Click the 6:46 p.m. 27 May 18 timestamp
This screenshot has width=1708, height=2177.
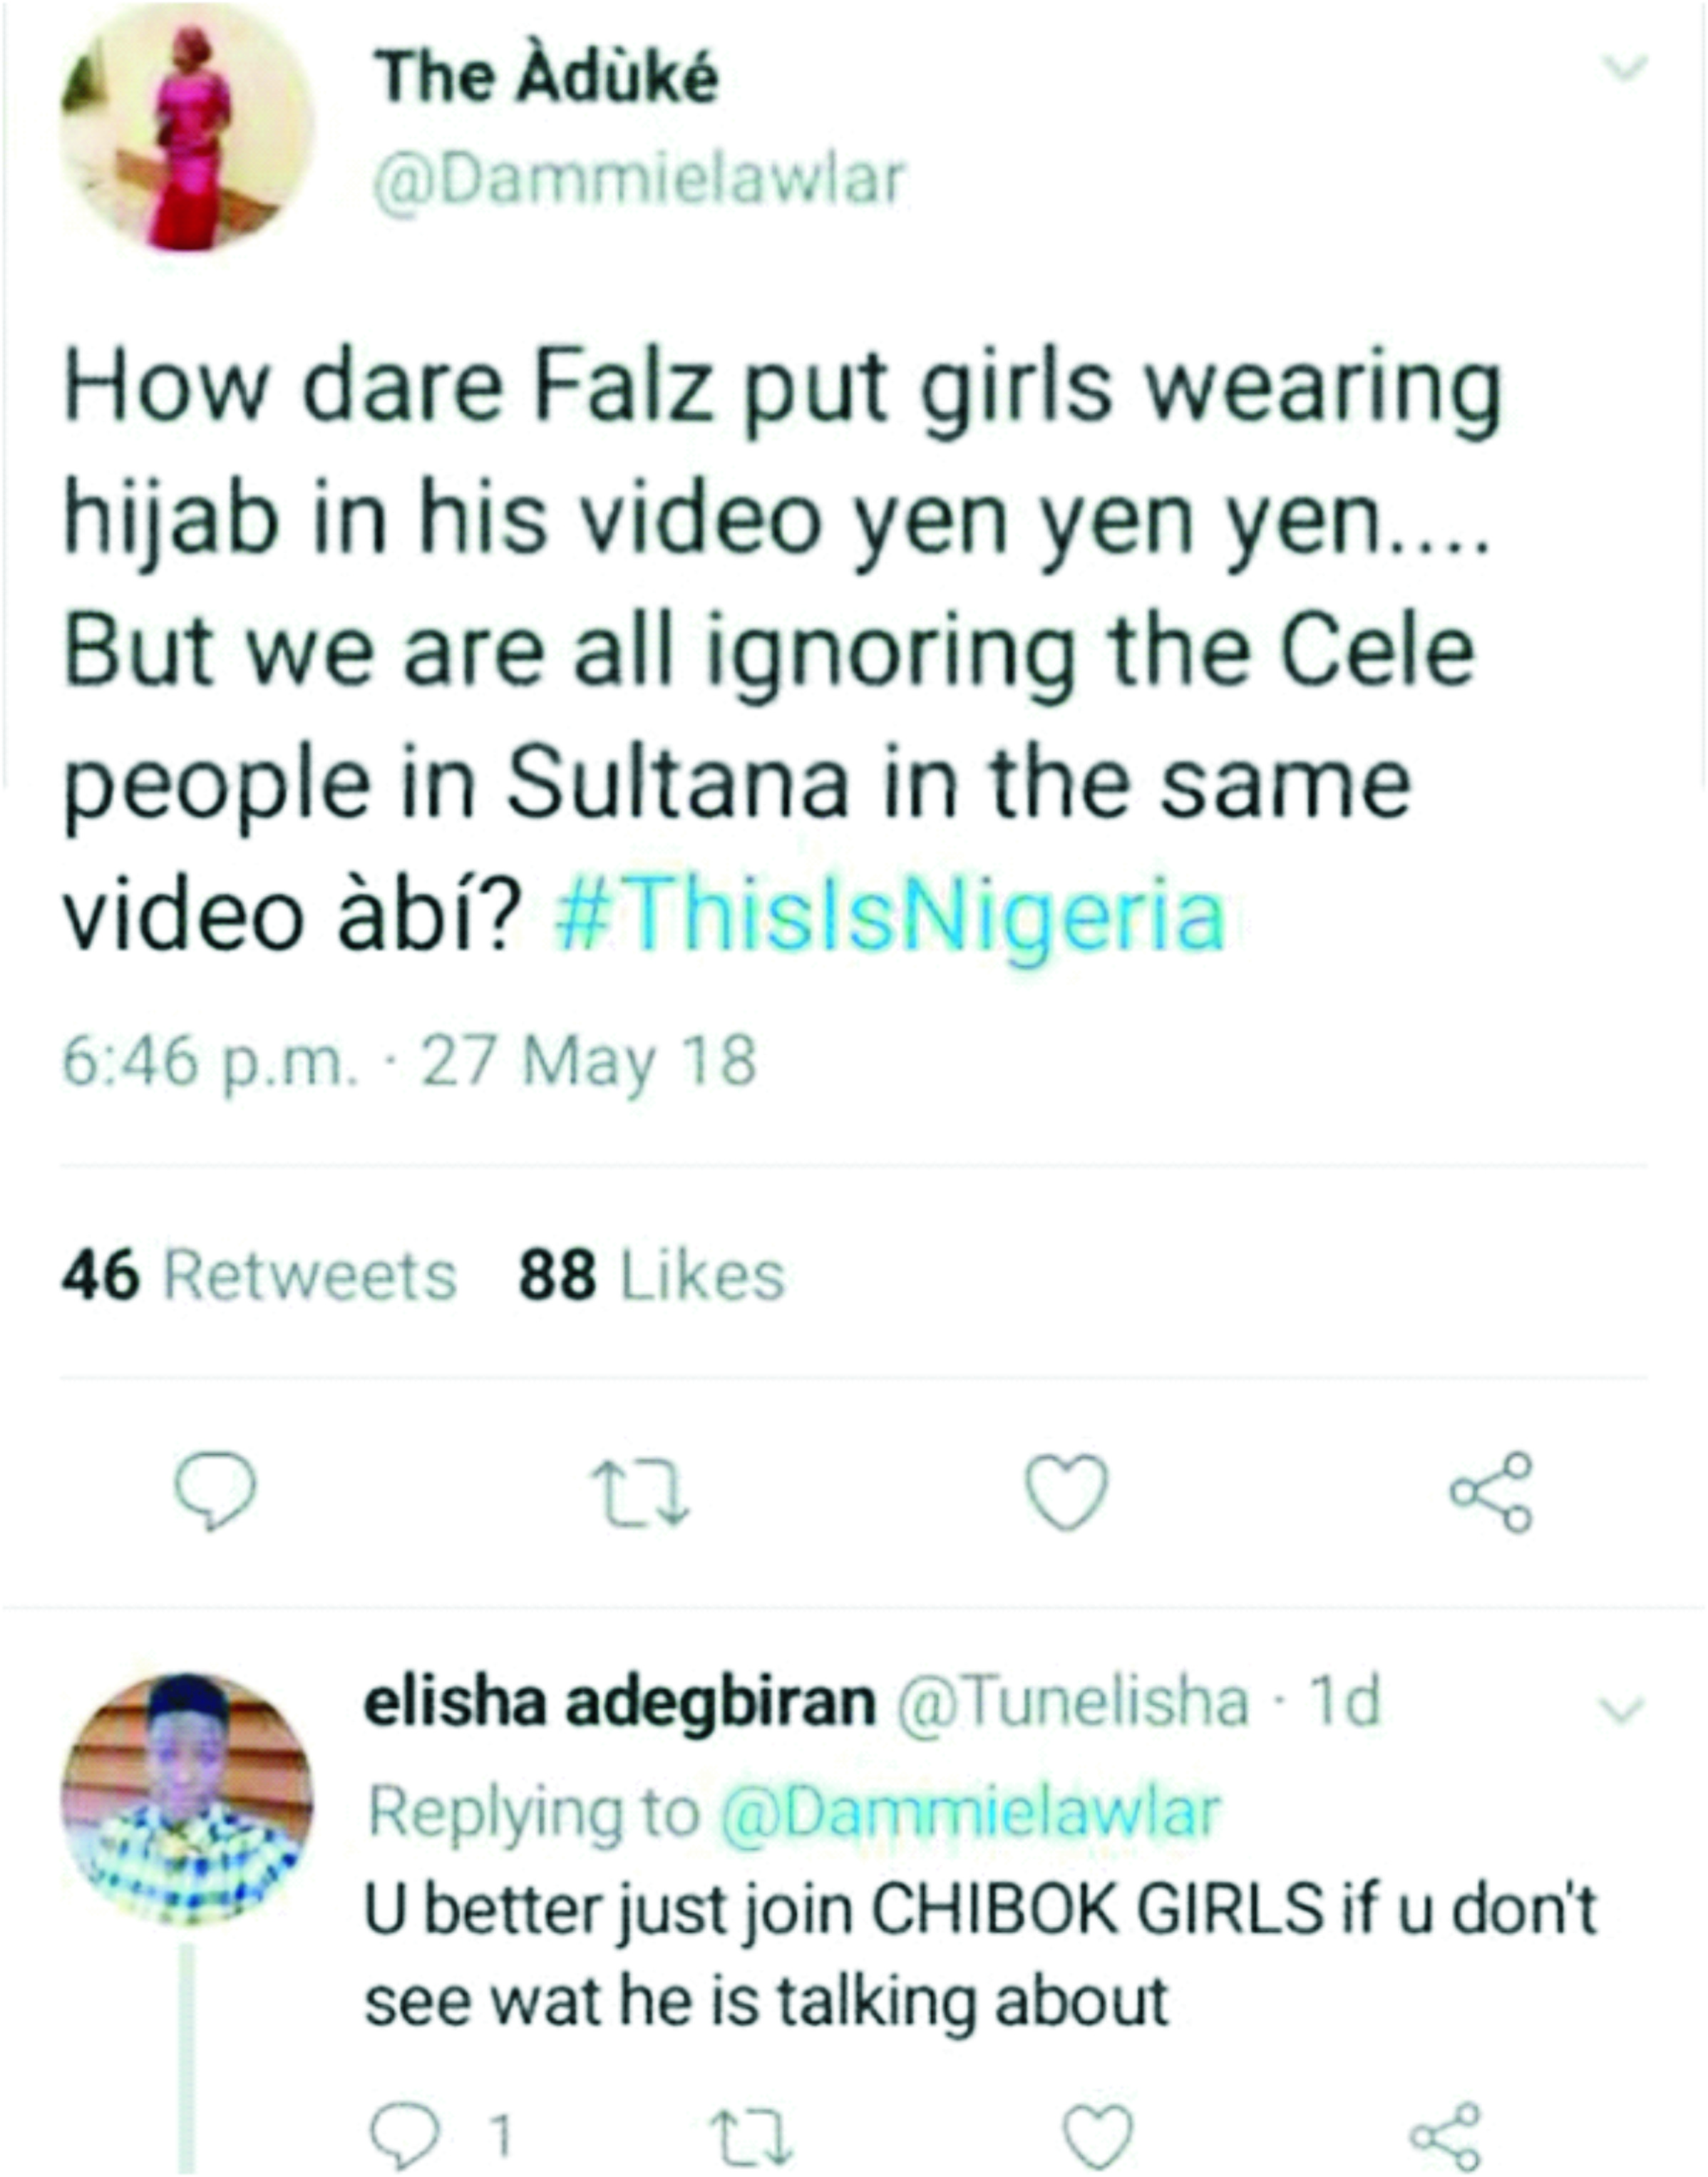(408, 1061)
